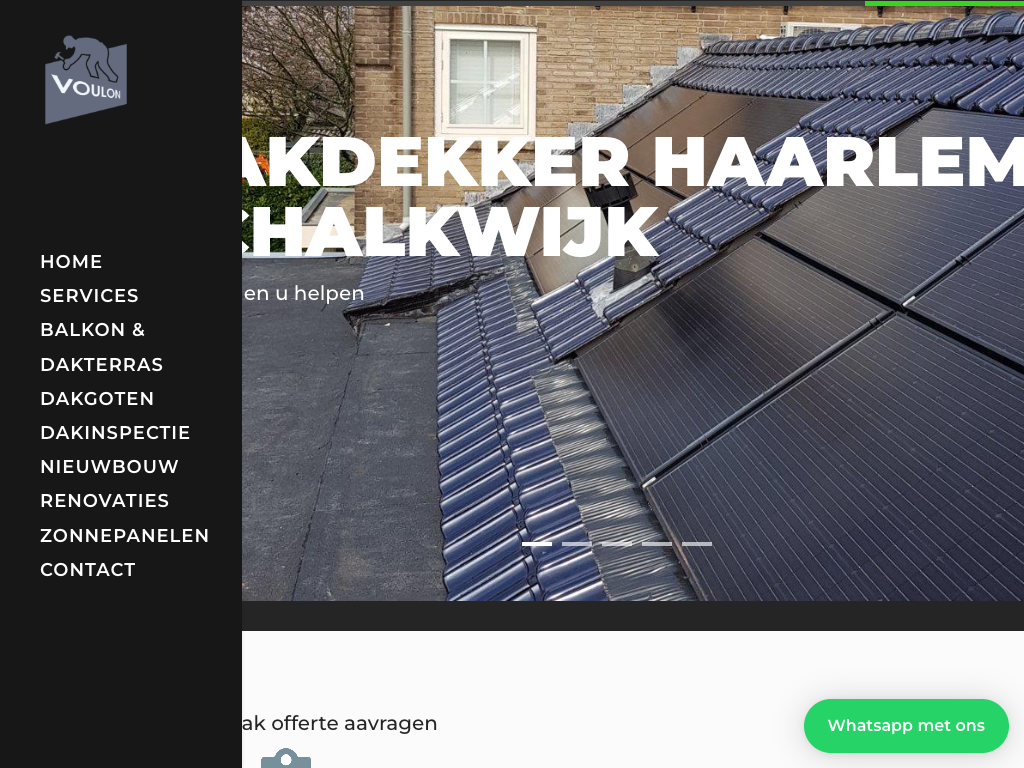Select the first slide indicator
Viewport: 1024px width, 768px height.
point(537,543)
